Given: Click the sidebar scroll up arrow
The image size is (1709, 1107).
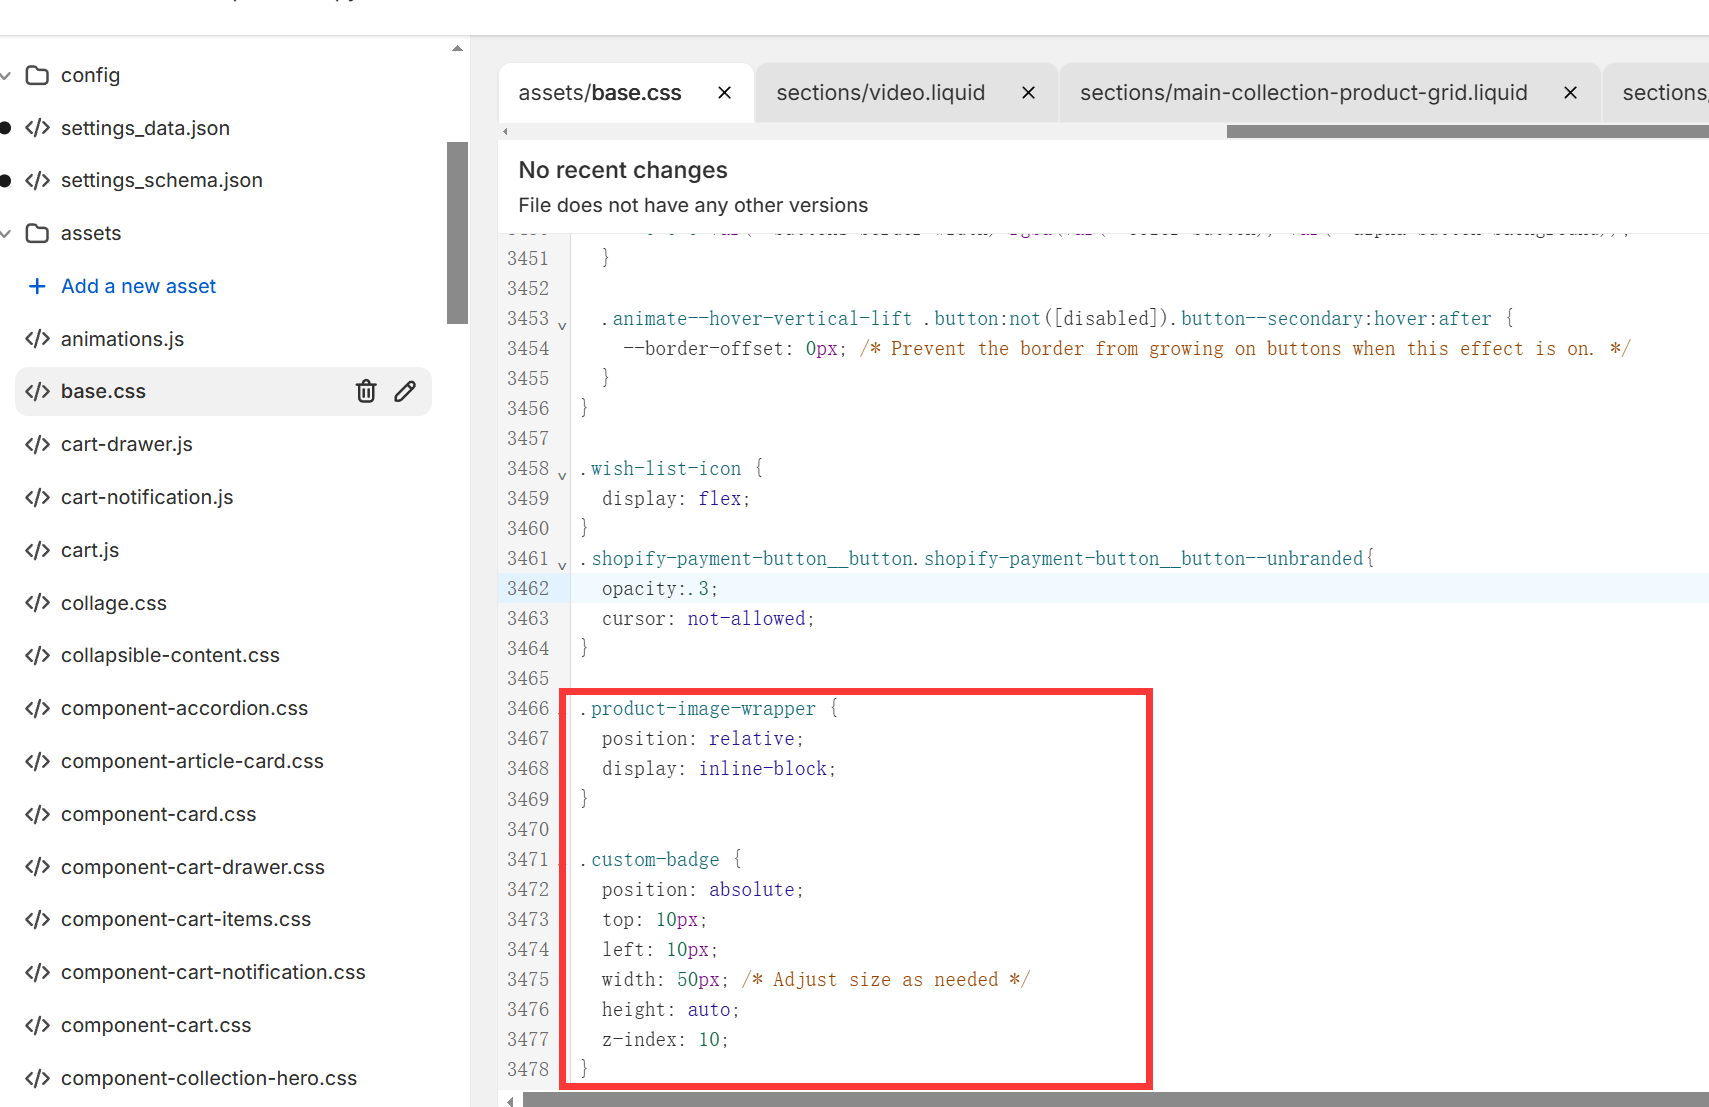Looking at the screenshot, I should 457,48.
